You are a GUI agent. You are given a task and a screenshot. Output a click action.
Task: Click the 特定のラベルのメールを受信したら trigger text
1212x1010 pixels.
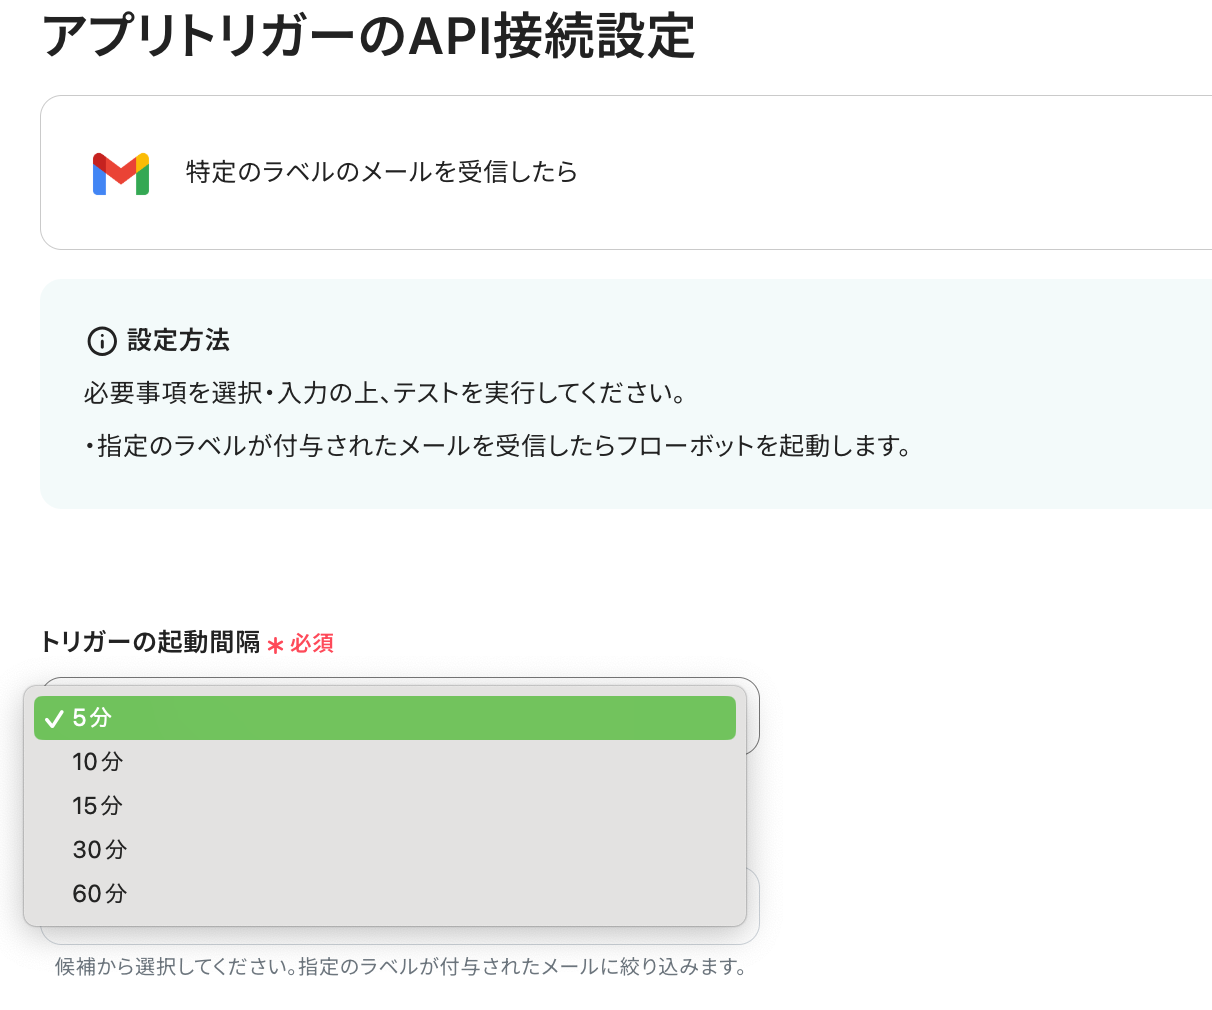coord(381,172)
